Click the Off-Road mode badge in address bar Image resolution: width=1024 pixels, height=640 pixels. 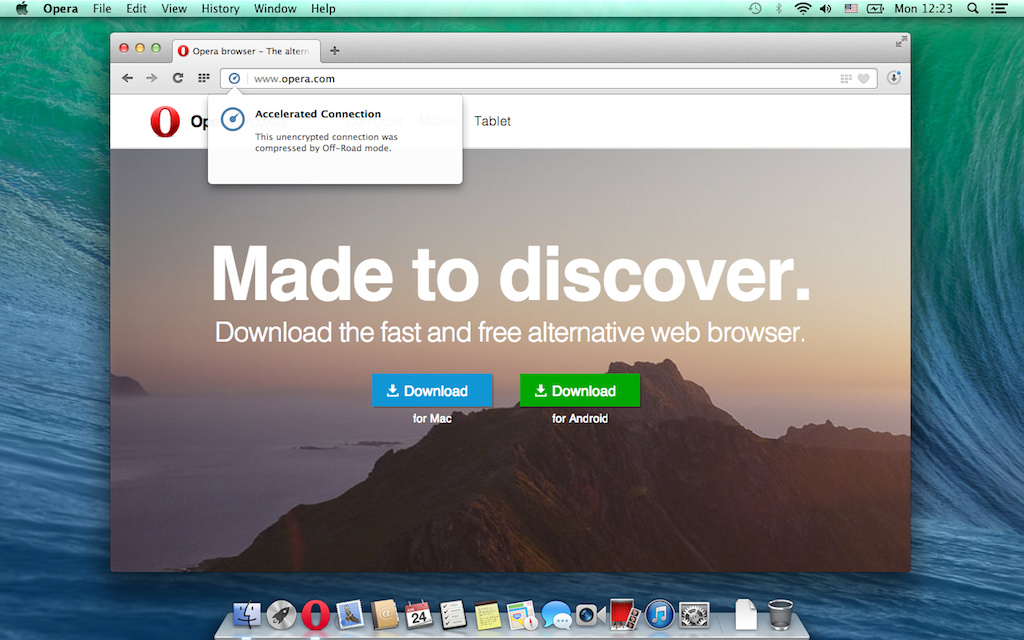[234, 78]
